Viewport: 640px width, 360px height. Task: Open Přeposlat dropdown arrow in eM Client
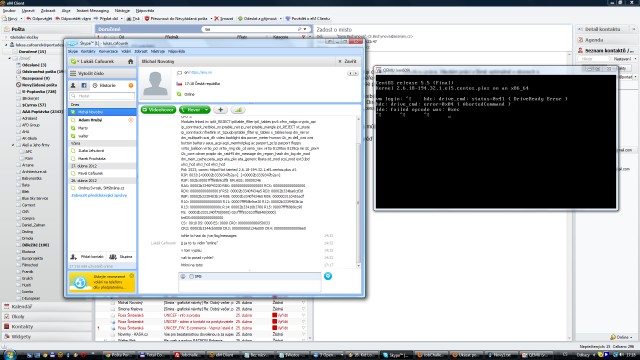tap(122, 19)
